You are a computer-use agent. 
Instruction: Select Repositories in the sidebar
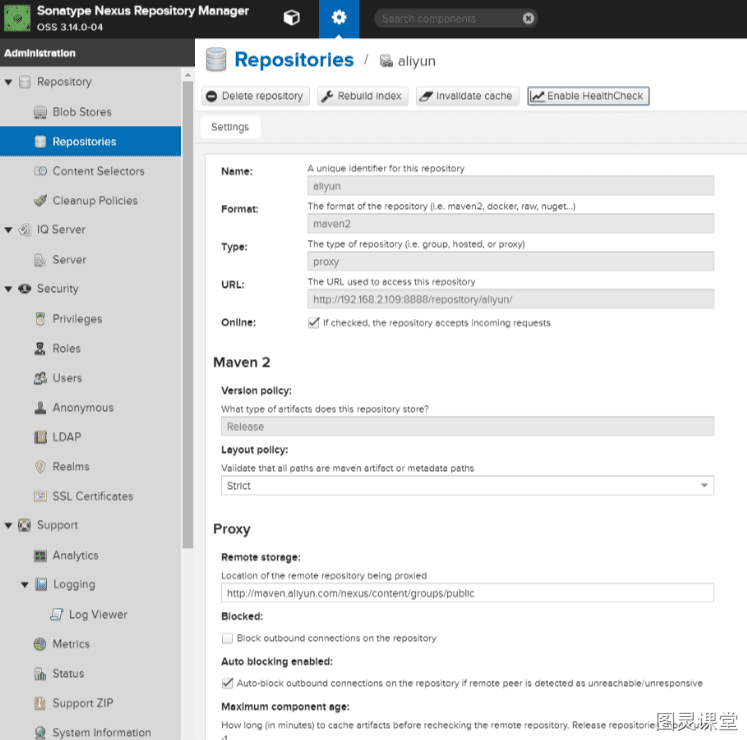(91, 142)
